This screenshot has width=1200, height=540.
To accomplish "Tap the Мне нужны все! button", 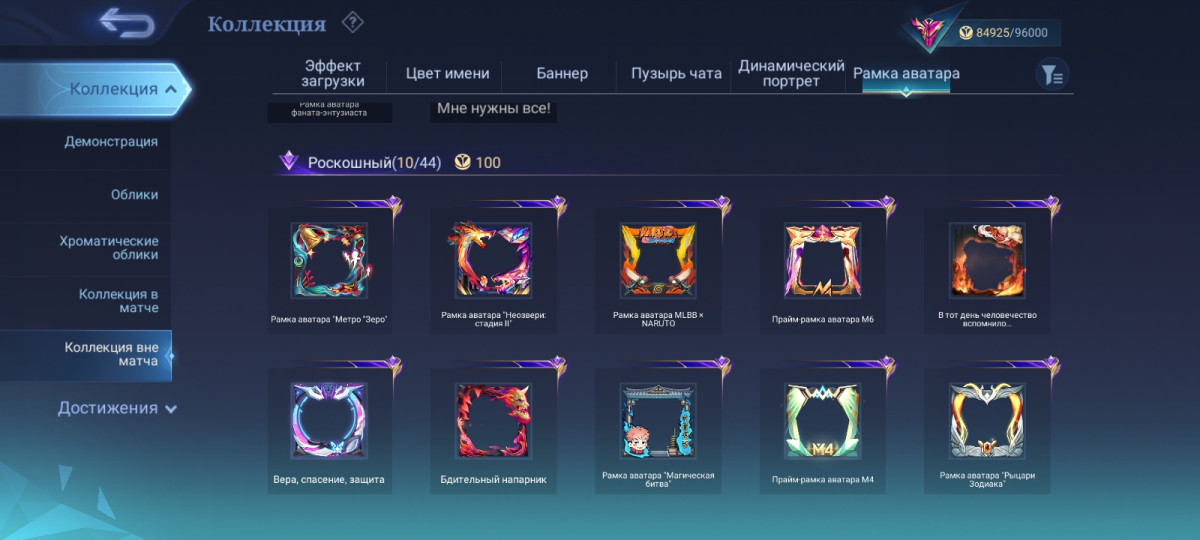I will point(493,109).
